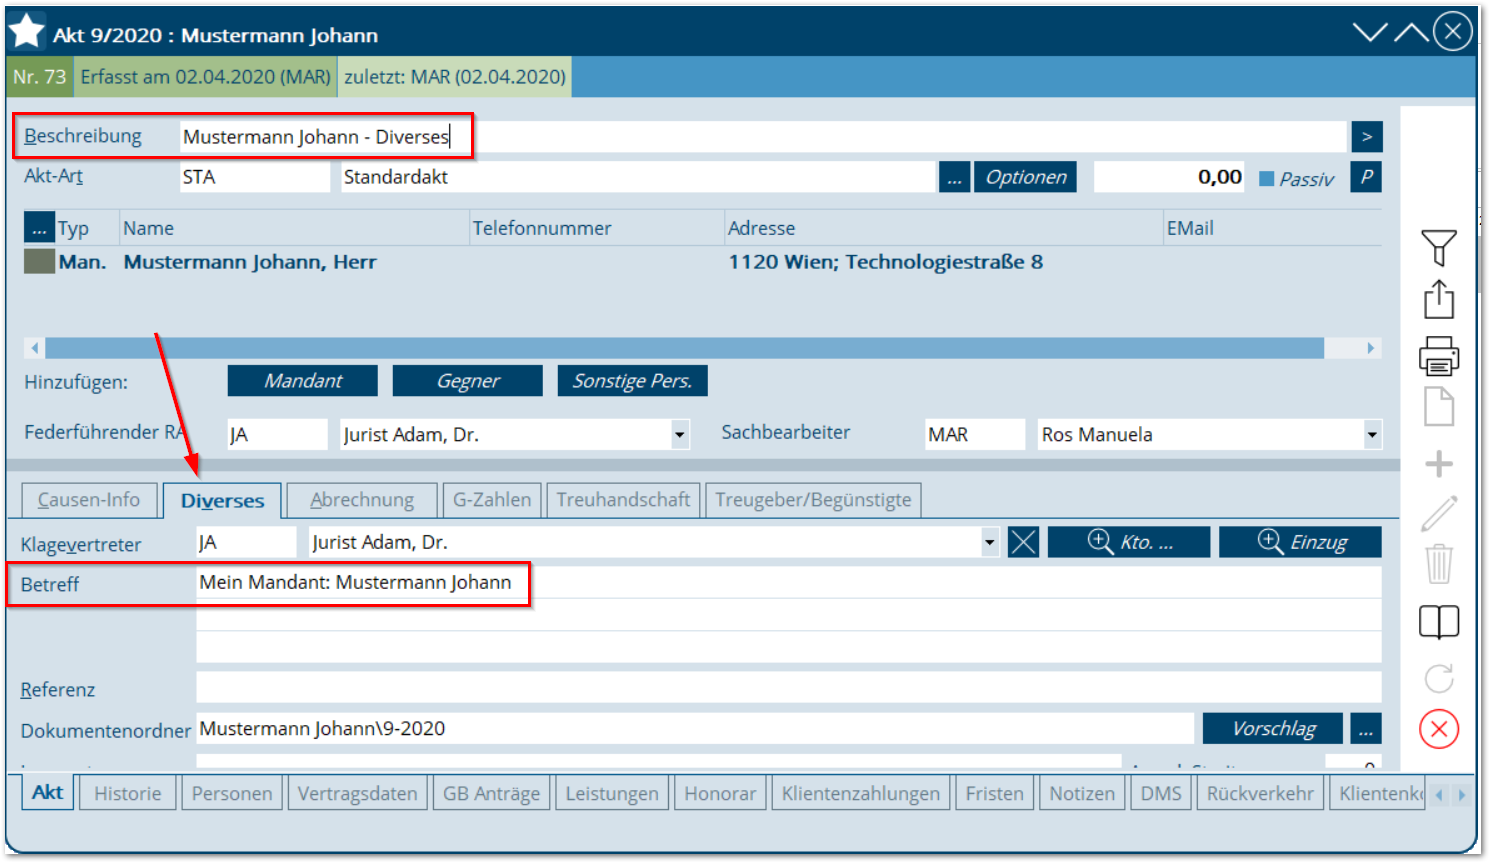Click the persons list scroll-left arrow

tap(35, 348)
